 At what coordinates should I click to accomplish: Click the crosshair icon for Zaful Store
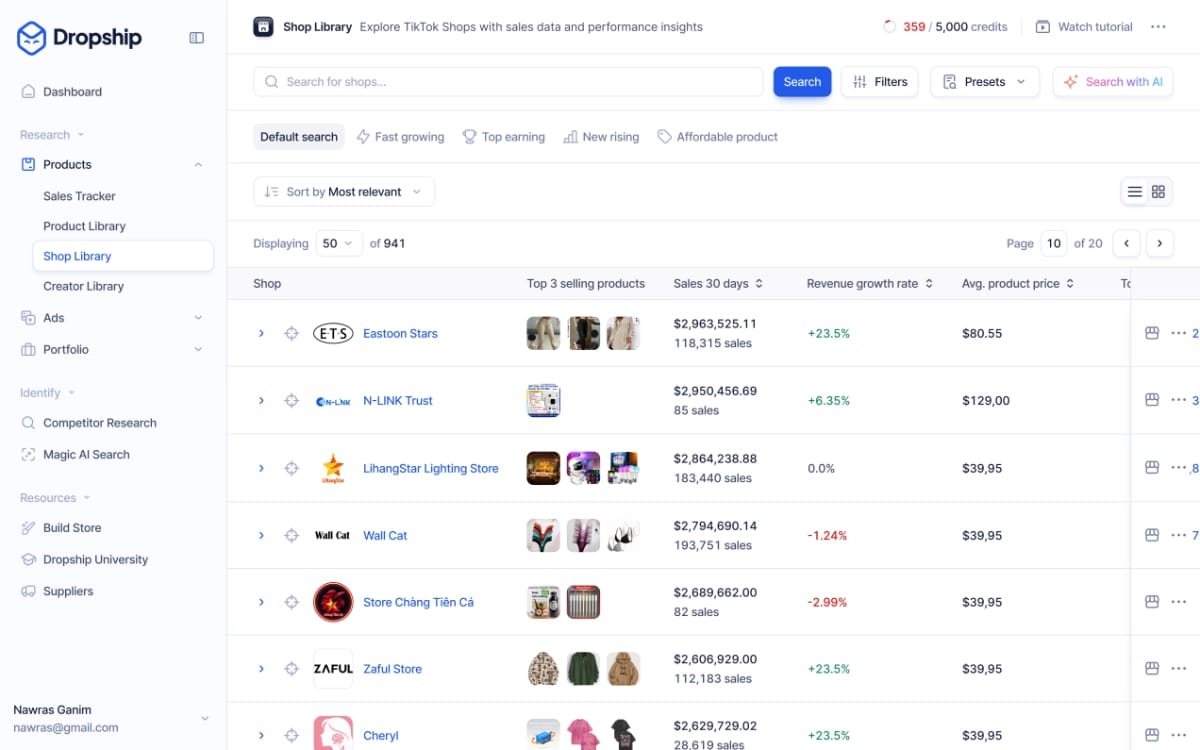(x=292, y=669)
